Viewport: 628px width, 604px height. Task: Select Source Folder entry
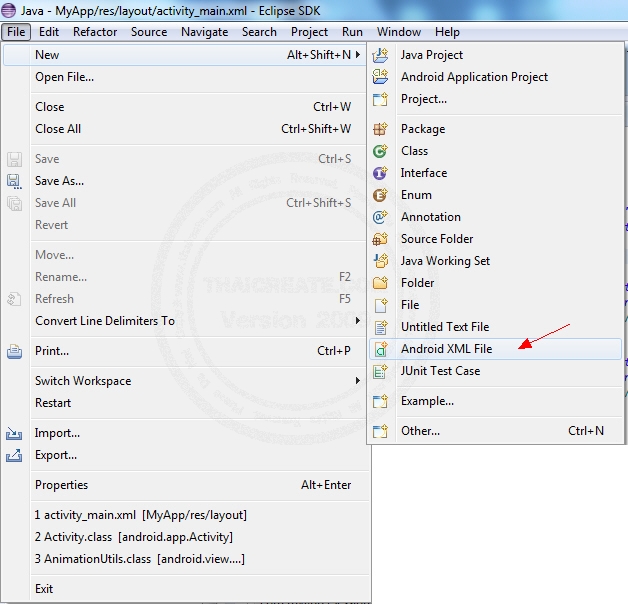(495, 239)
